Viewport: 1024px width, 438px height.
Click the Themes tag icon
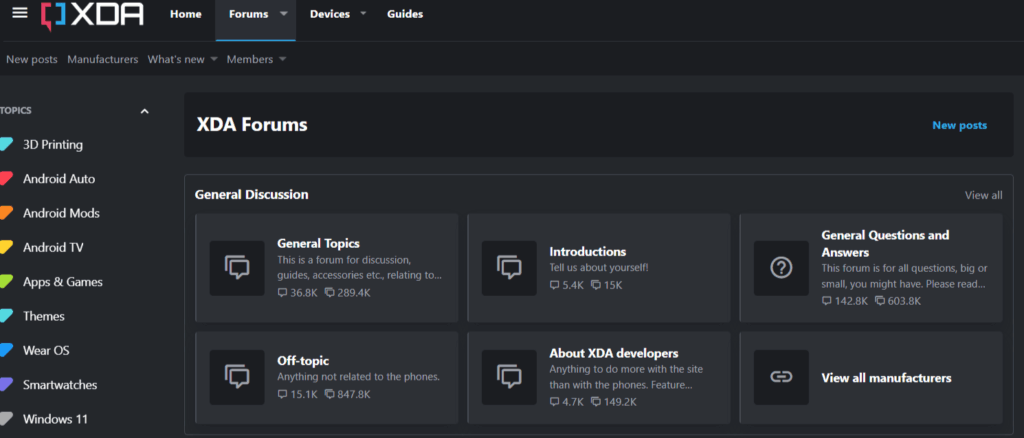pos(6,316)
